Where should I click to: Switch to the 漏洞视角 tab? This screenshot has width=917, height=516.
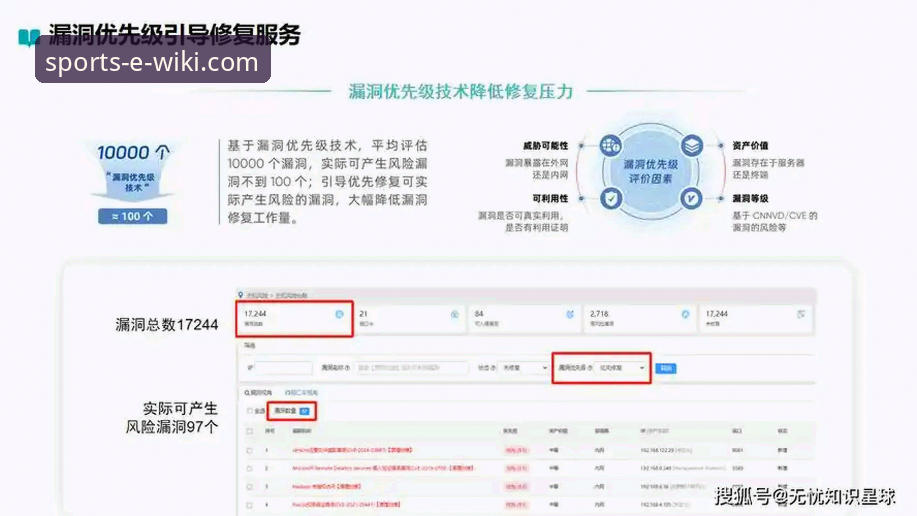tap(257, 393)
